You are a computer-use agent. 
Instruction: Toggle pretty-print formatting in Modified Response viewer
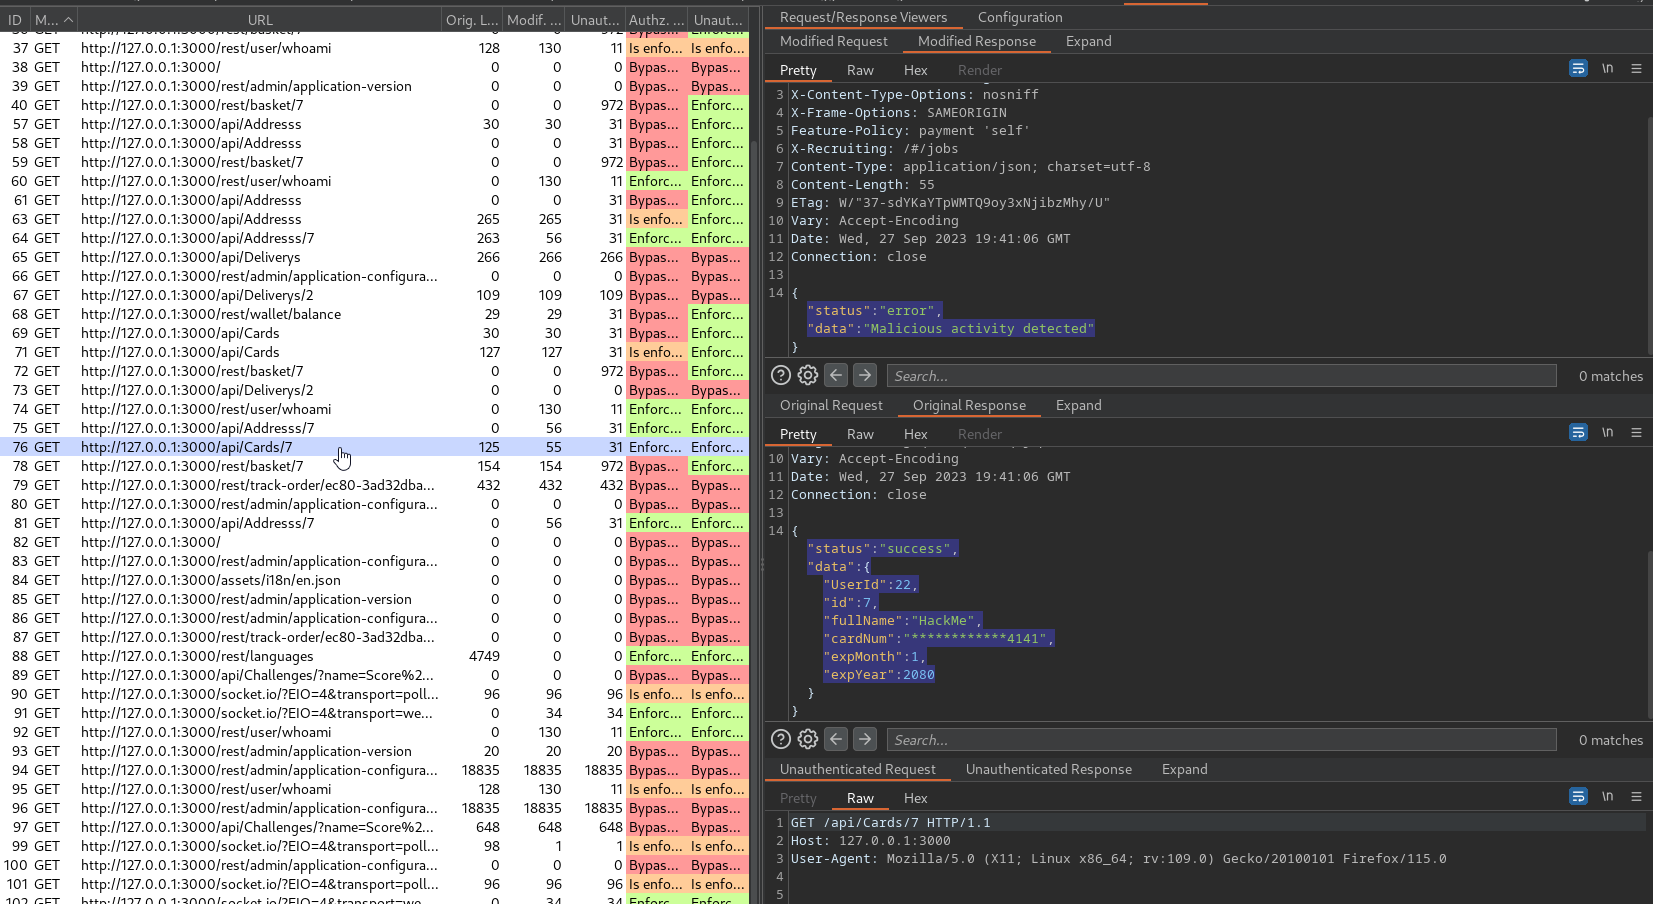pos(1578,69)
